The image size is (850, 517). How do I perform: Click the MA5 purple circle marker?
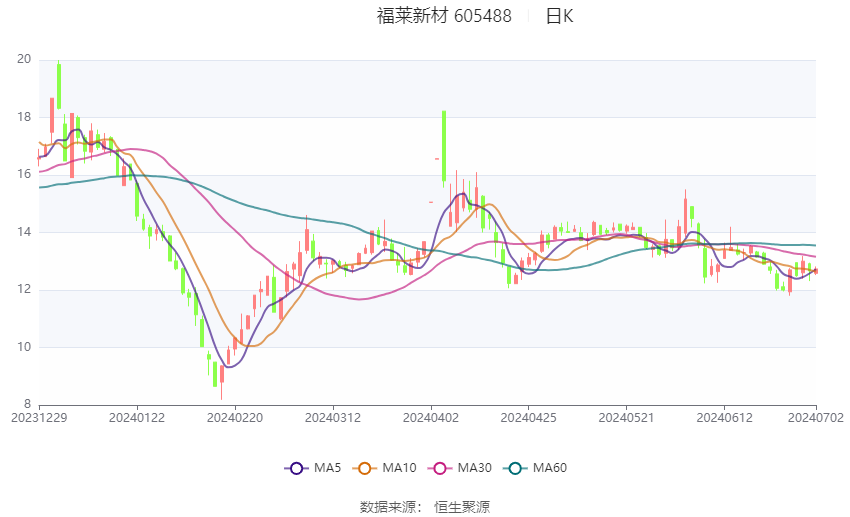(x=296, y=468)
